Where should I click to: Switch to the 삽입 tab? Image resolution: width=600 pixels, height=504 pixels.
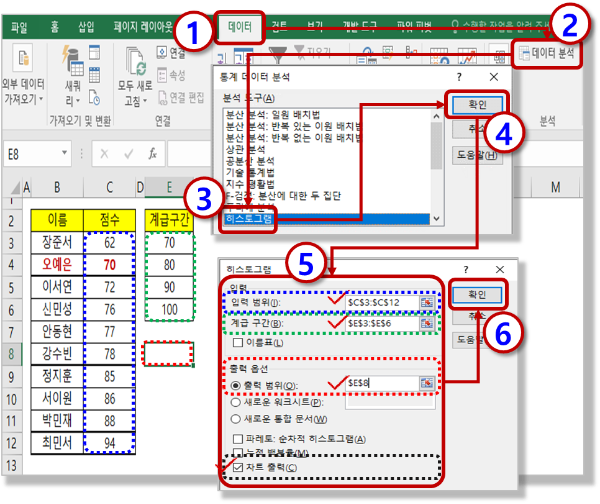point(86,27)
